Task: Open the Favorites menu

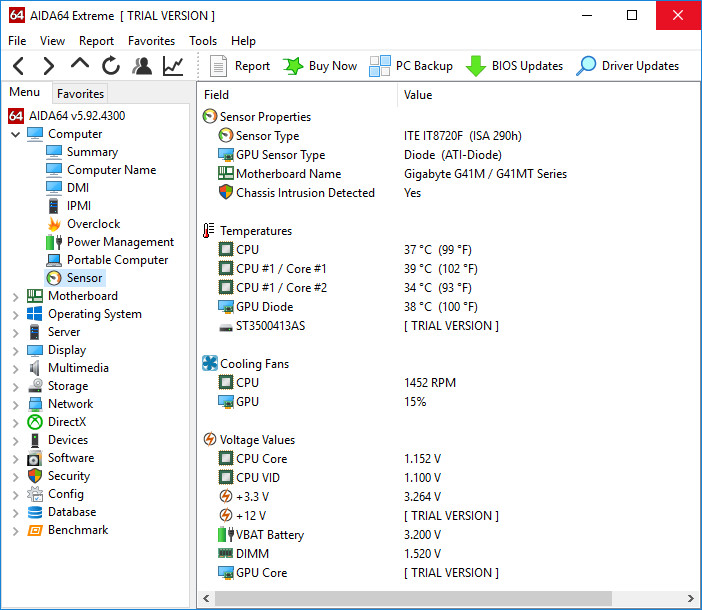Action: [151, 41]
